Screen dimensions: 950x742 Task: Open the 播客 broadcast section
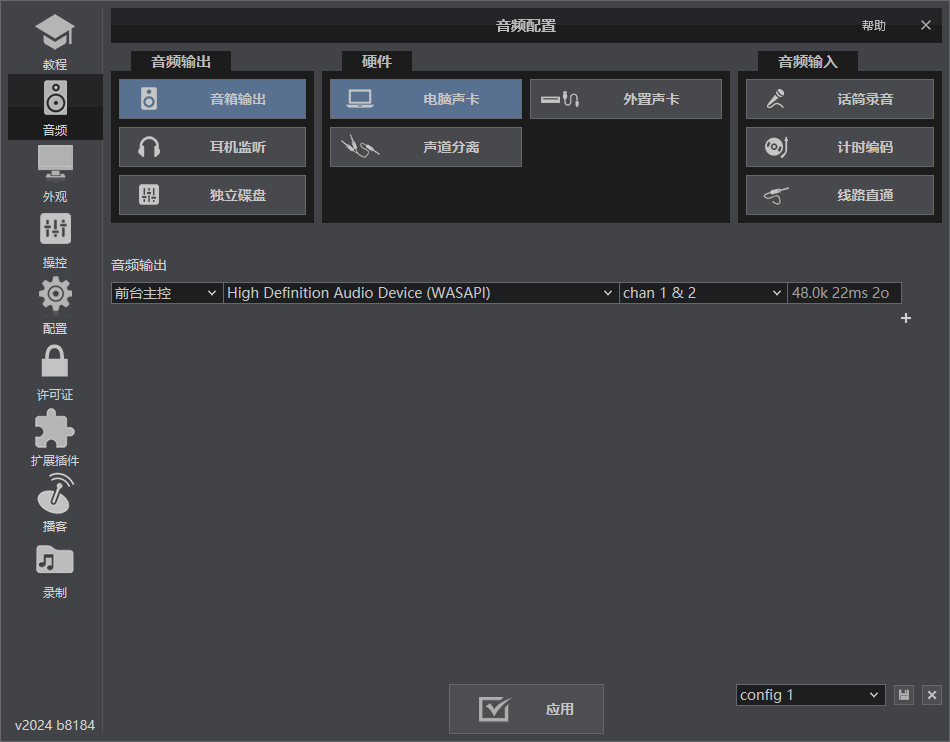coord(55,503)
